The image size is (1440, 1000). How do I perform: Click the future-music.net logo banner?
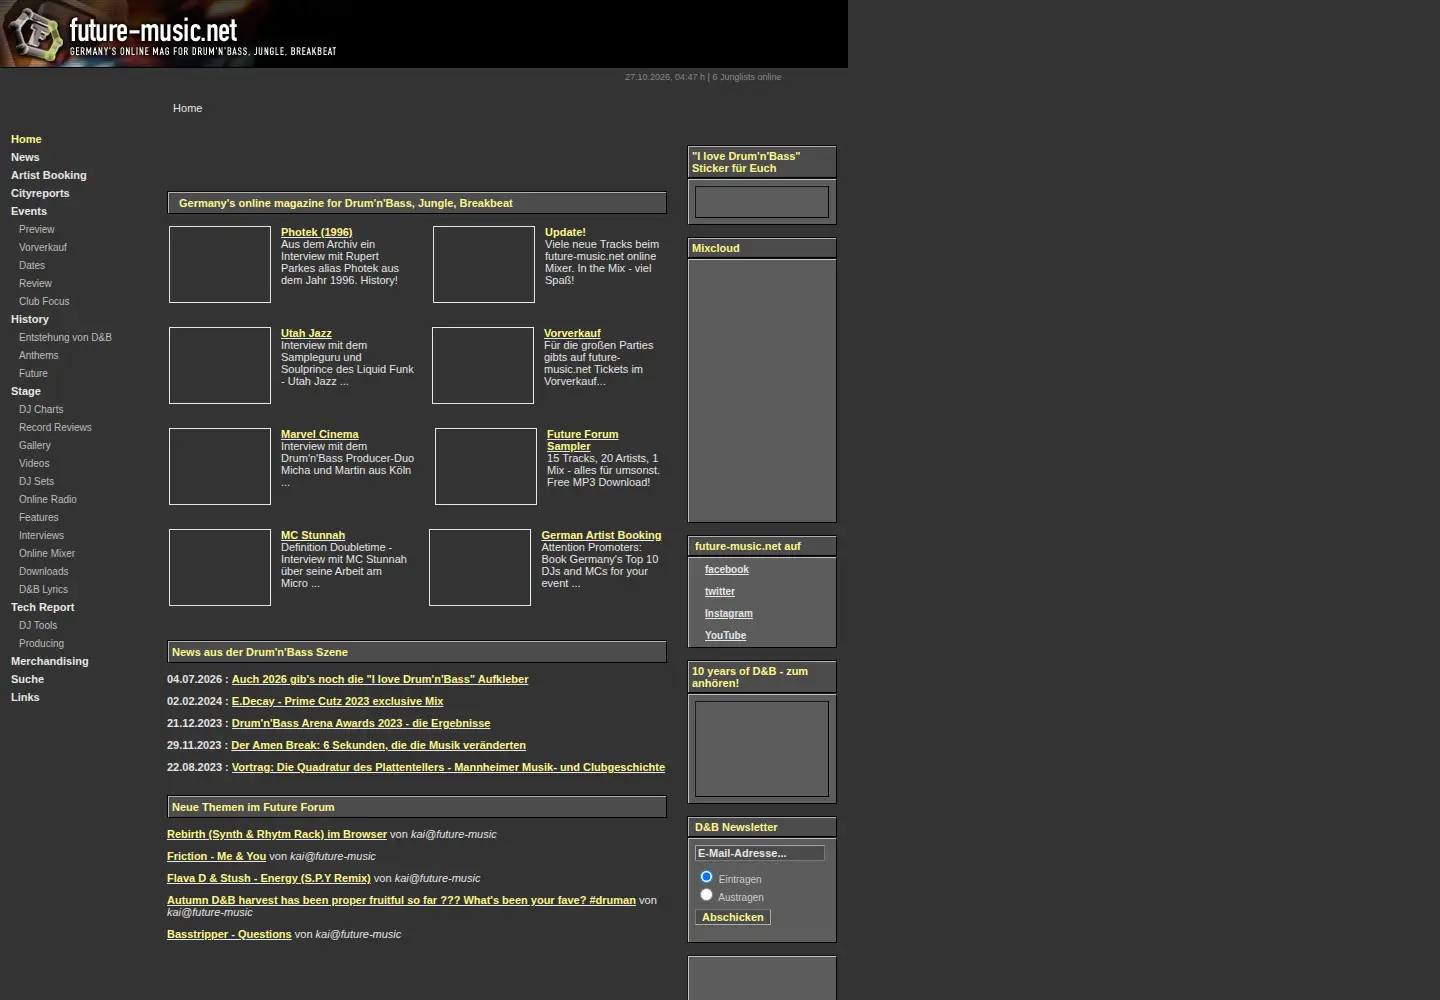(424, 34)
